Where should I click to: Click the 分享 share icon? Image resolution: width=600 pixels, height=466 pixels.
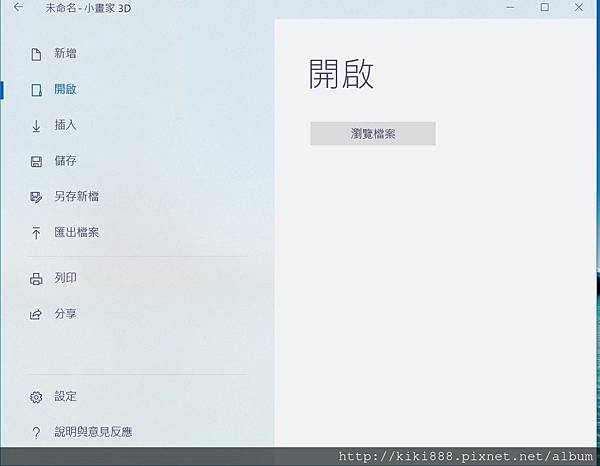point(36,314)
